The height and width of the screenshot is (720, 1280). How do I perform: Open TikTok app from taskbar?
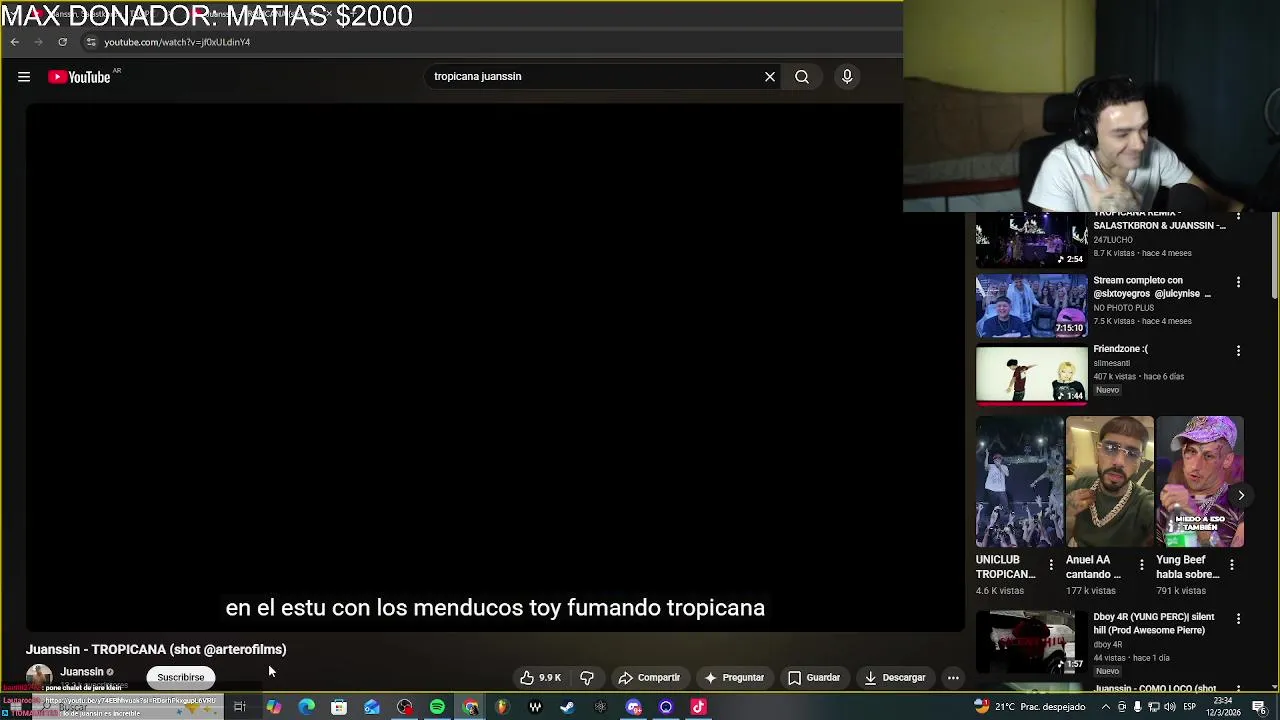(x=698, y=707)
